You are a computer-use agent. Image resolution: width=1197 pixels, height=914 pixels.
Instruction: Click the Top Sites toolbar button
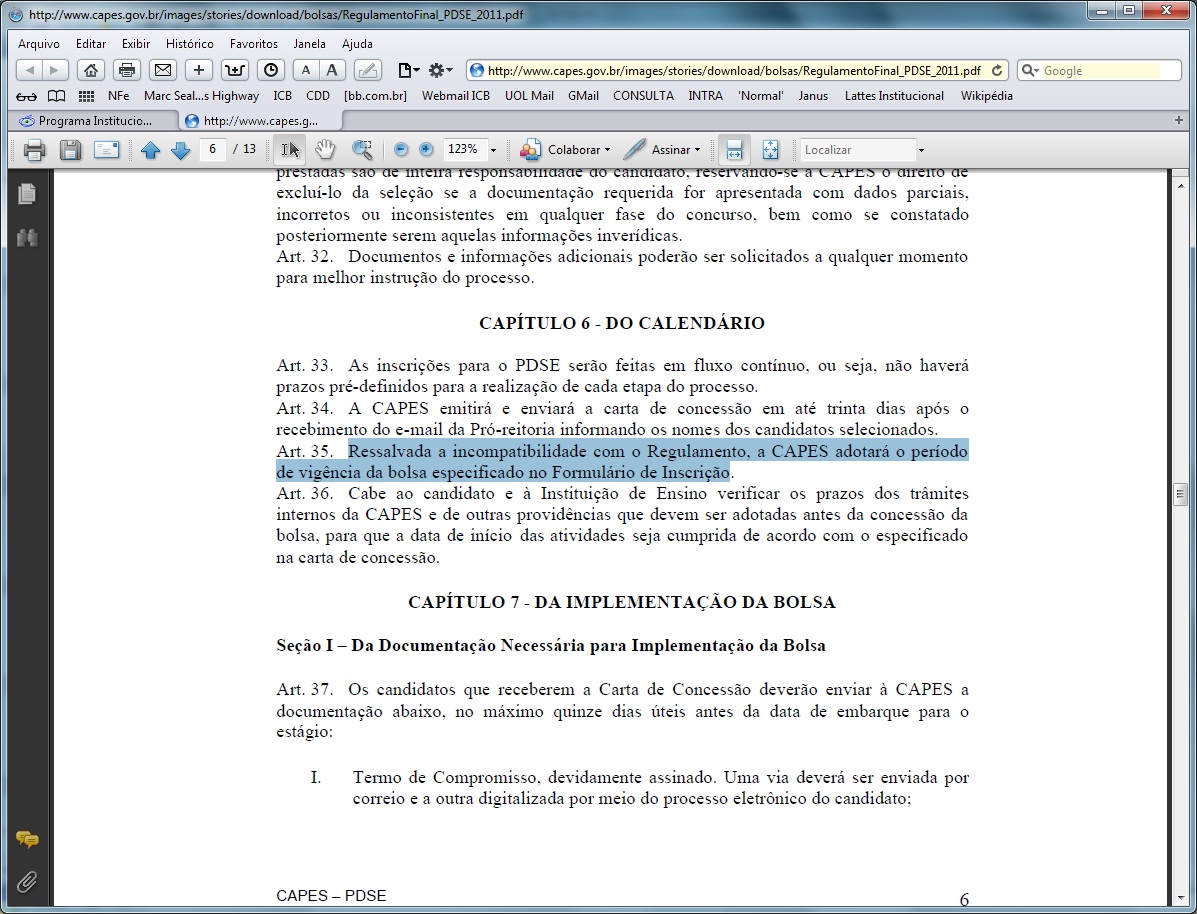point(235,70)
